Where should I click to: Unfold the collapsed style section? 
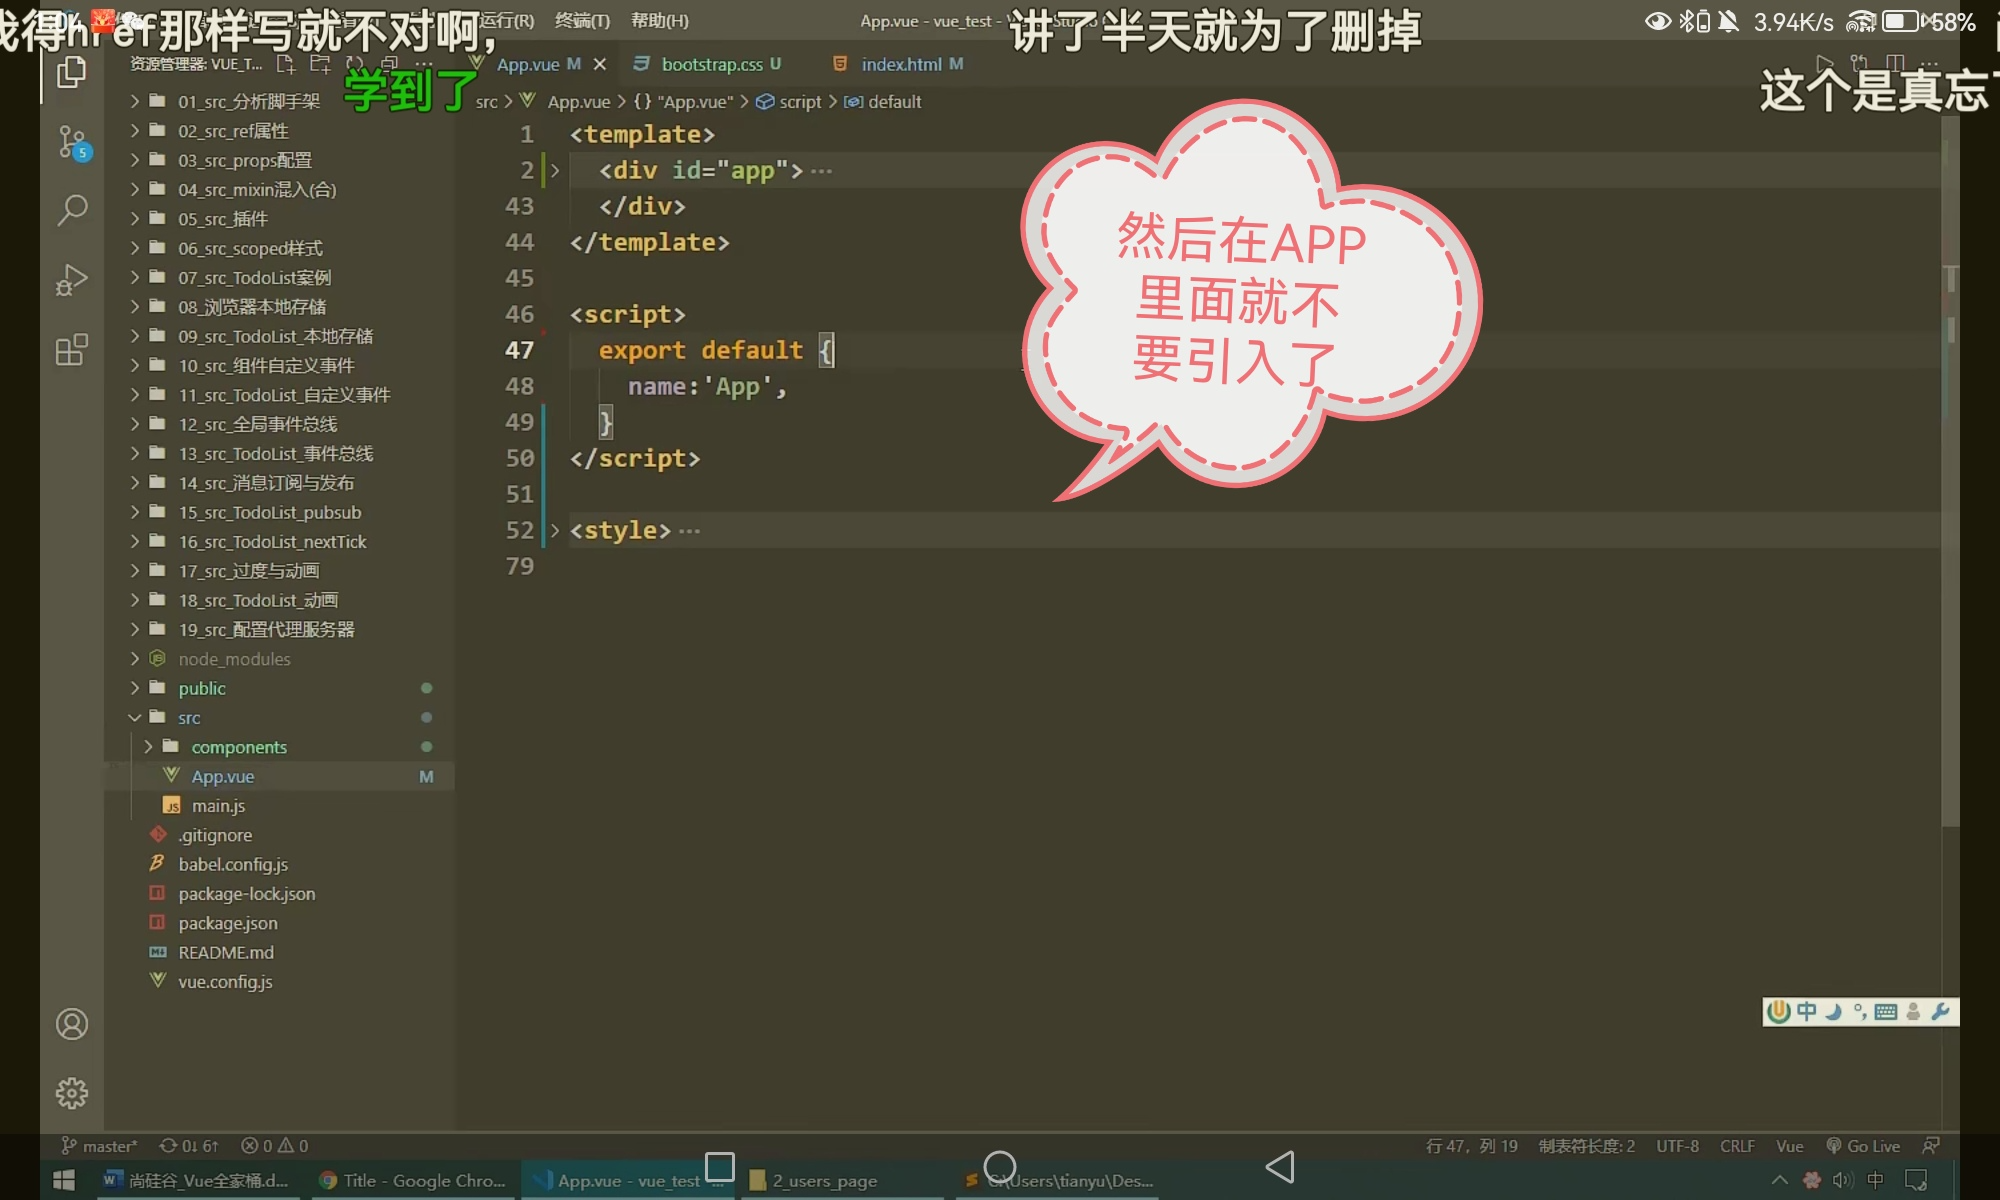[555, 531]
